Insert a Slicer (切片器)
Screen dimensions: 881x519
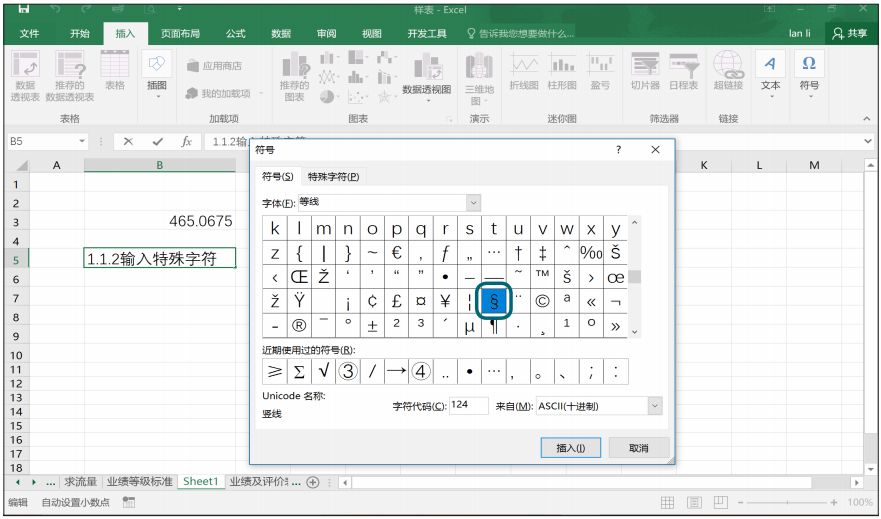pos(645,71)
